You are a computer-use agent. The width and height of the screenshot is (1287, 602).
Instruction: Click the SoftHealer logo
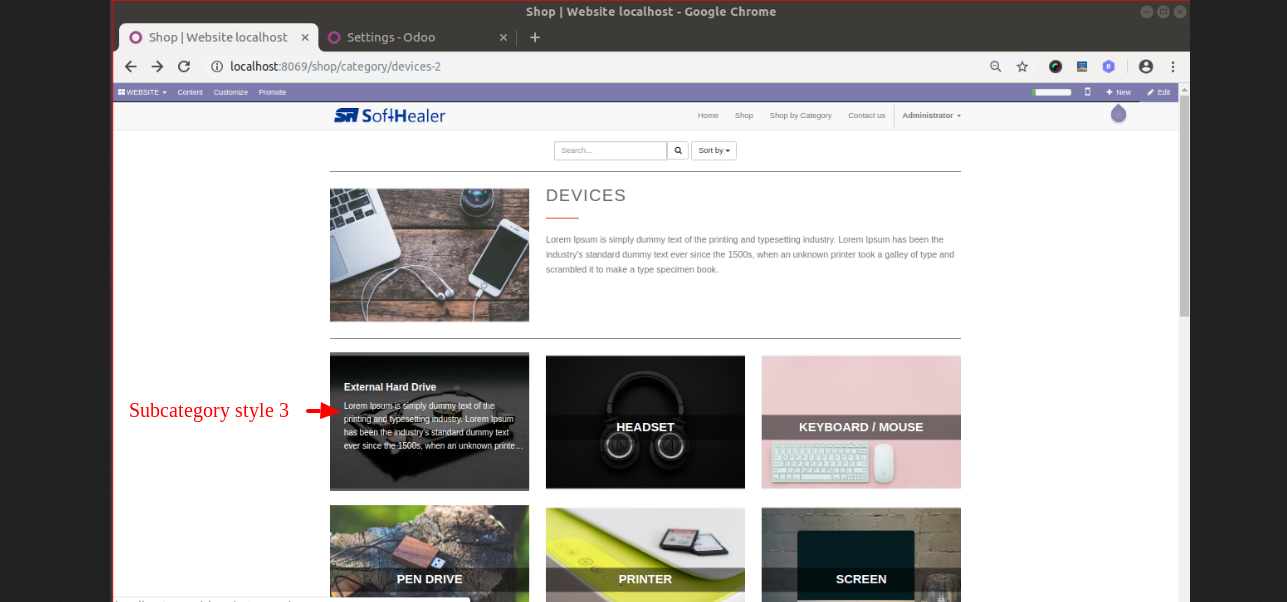click(390, 115)
